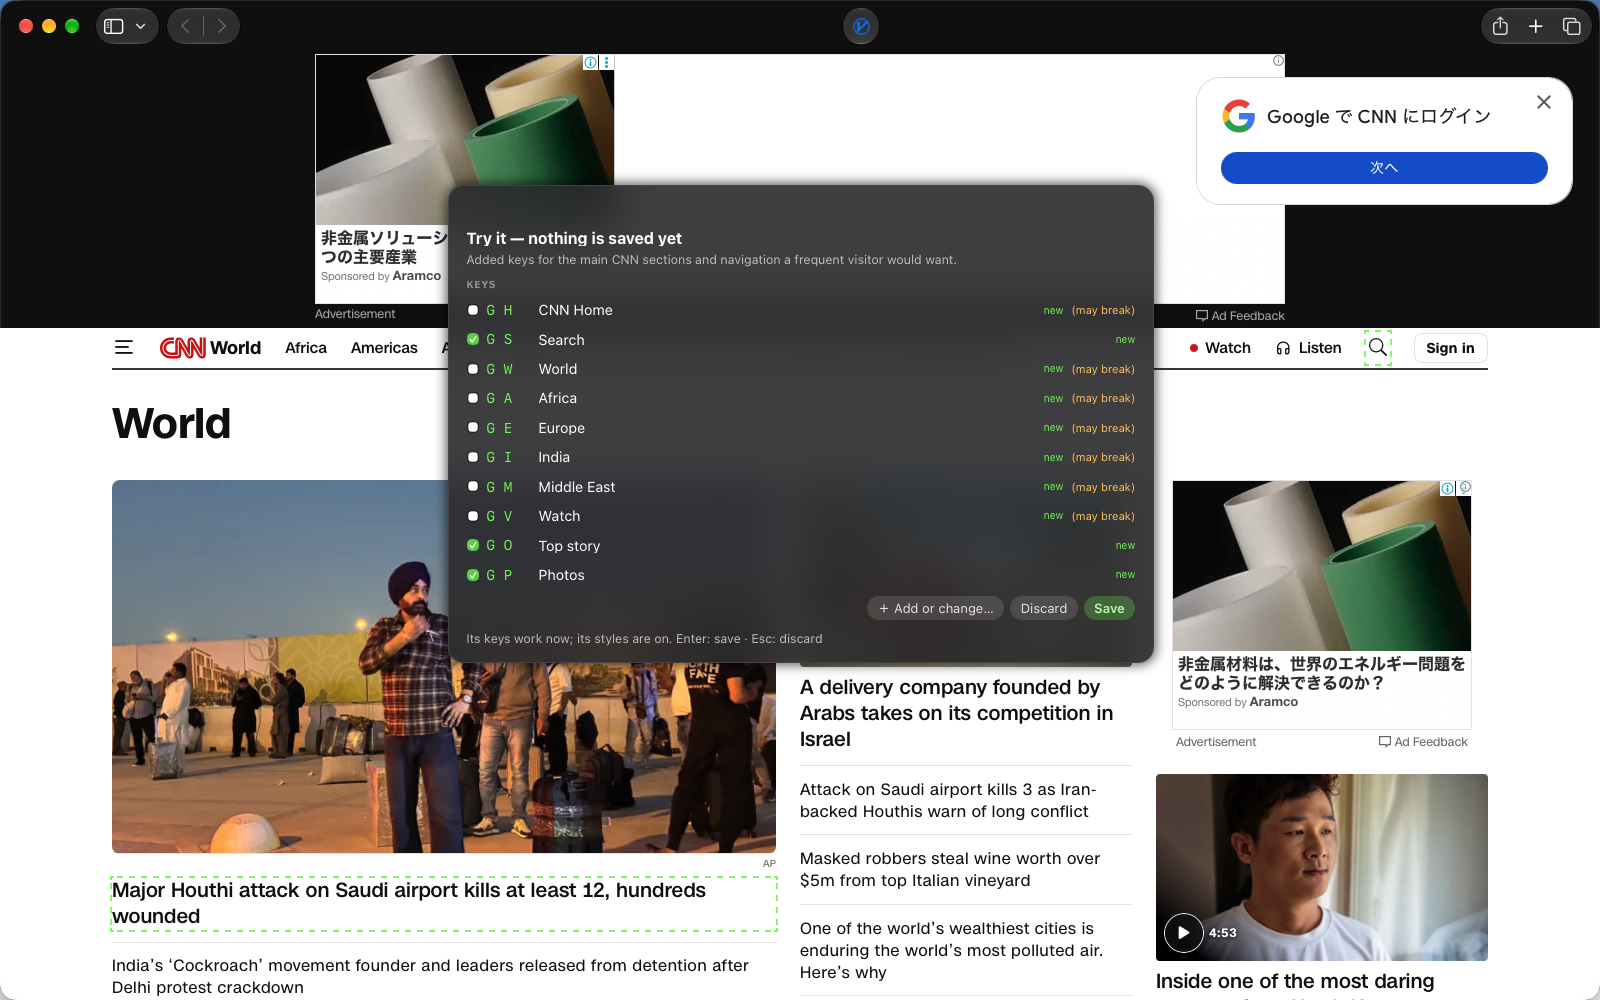1600x1000 pixels.
Task: Click the red live Watch dot
Action: tap(1194, 348)
